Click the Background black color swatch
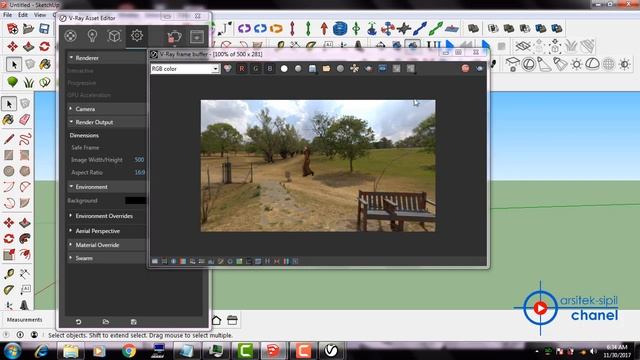Image resolution: width=640 pixels, height=360 pixels. click(136, 200)
